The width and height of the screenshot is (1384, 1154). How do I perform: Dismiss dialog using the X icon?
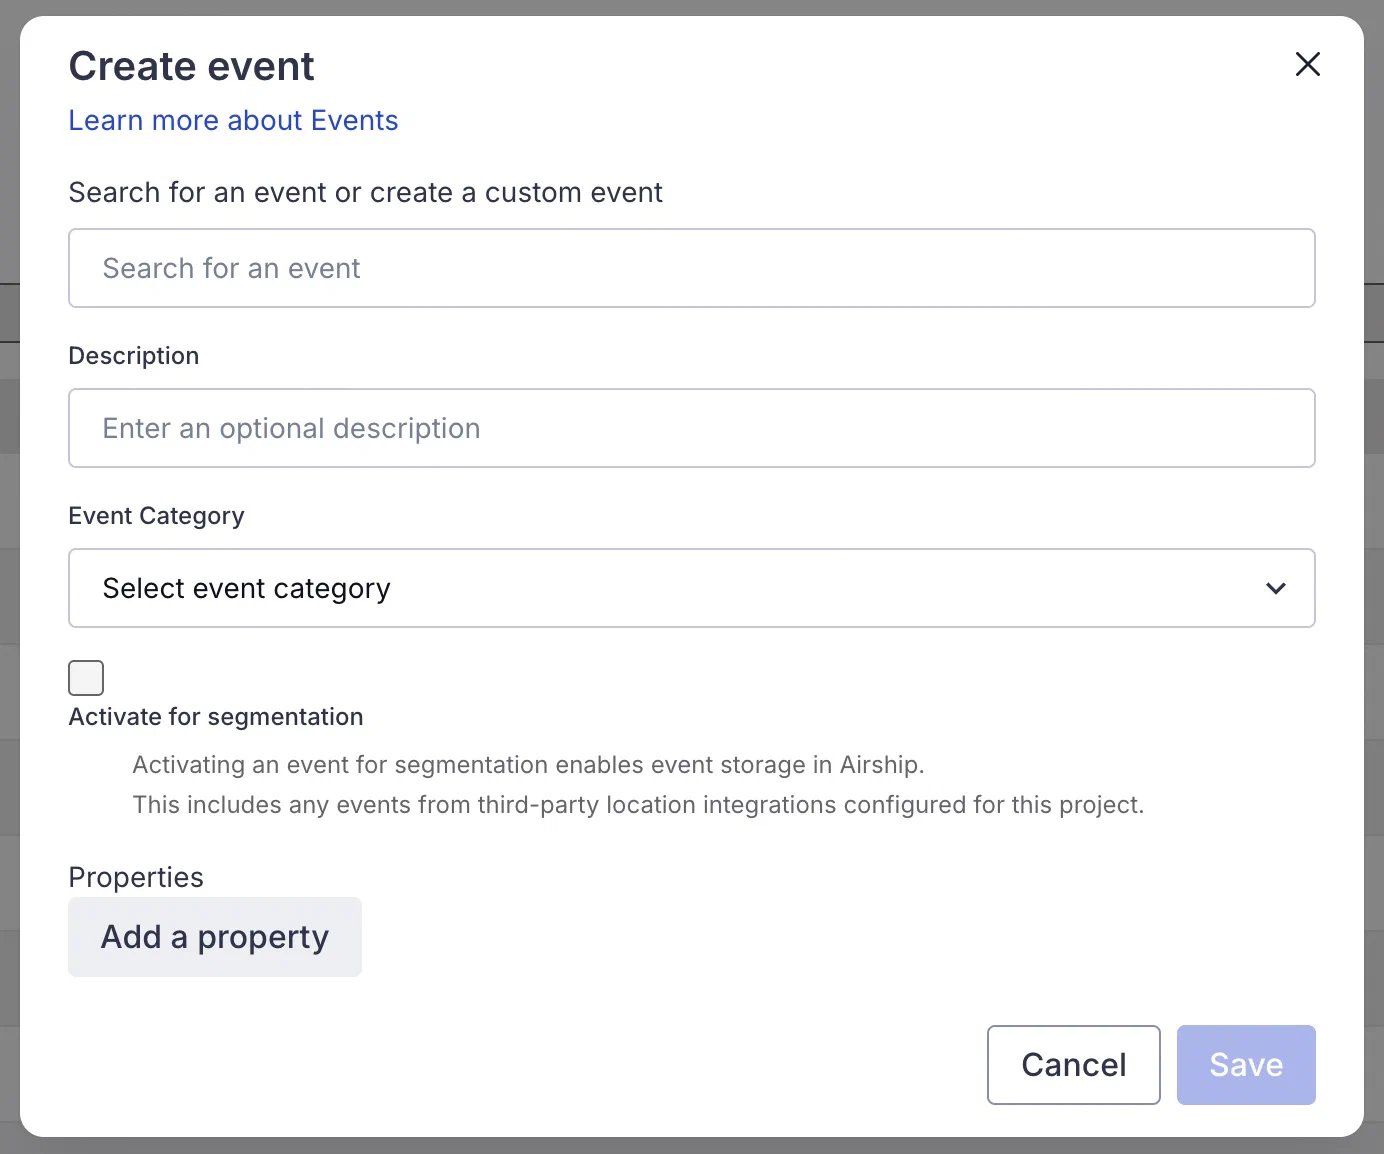[x=1308, y=64]
